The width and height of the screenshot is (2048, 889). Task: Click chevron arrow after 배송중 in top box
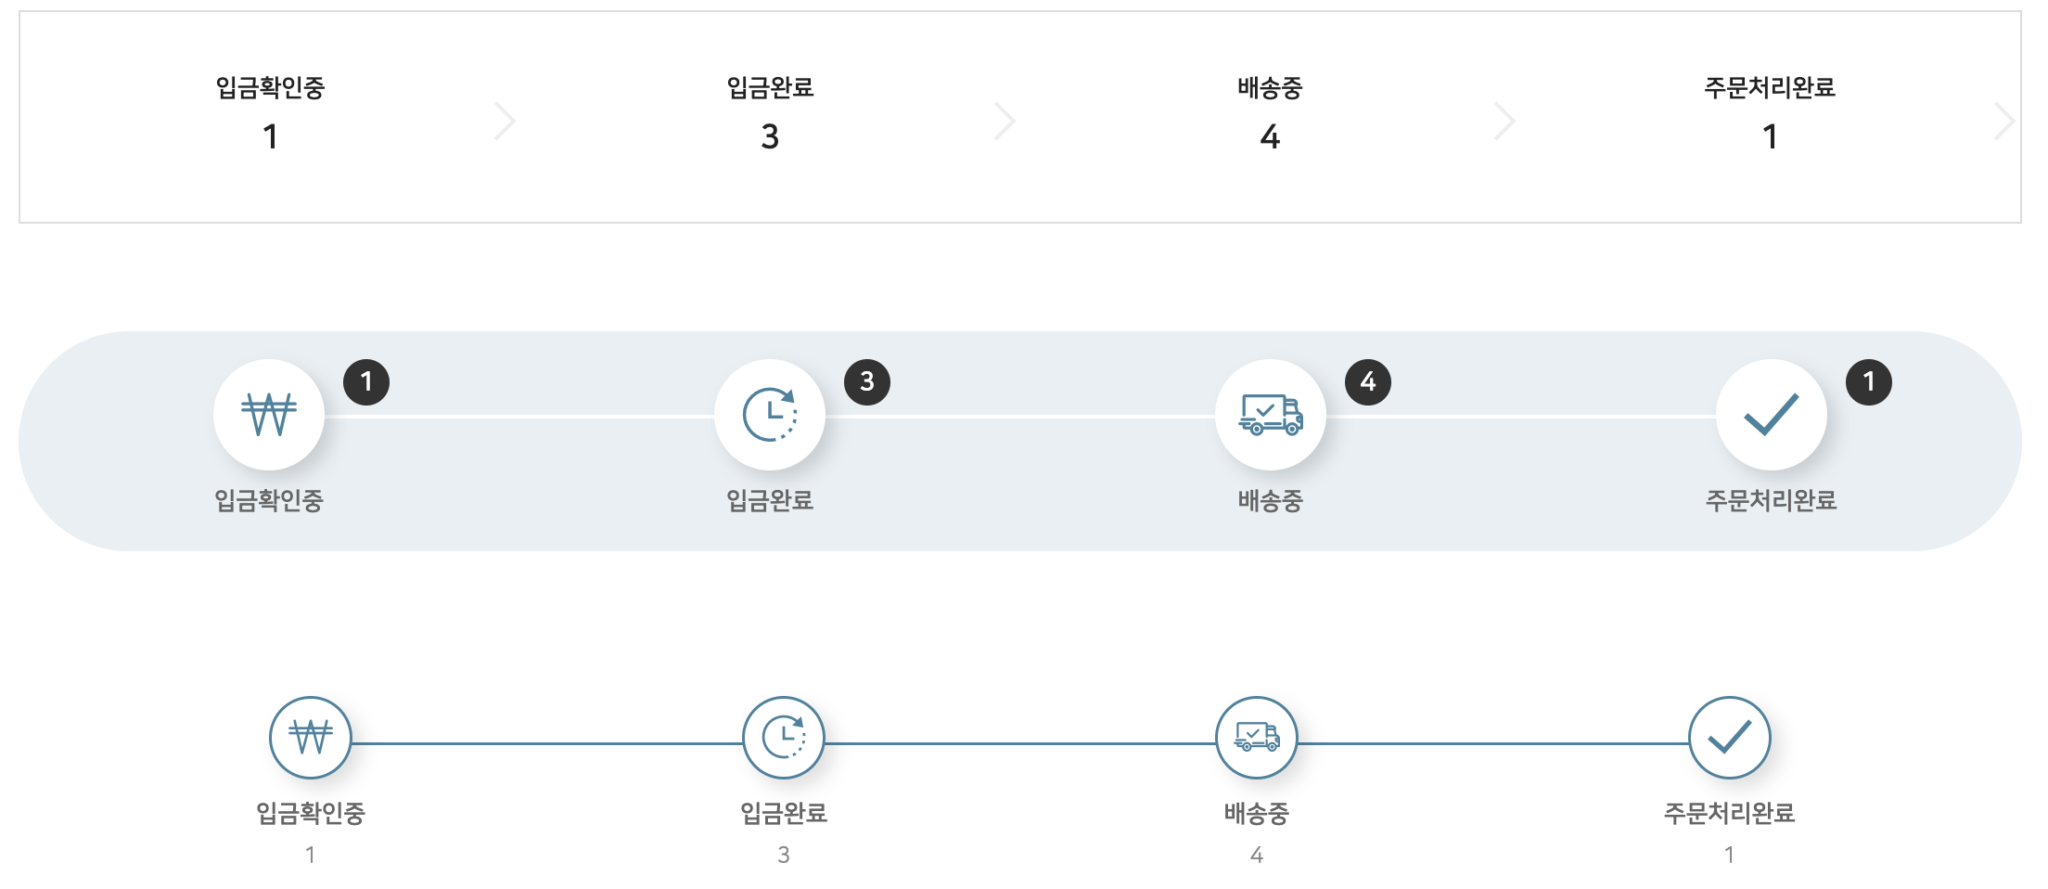pyautogui.click(x=1505, y=121)
